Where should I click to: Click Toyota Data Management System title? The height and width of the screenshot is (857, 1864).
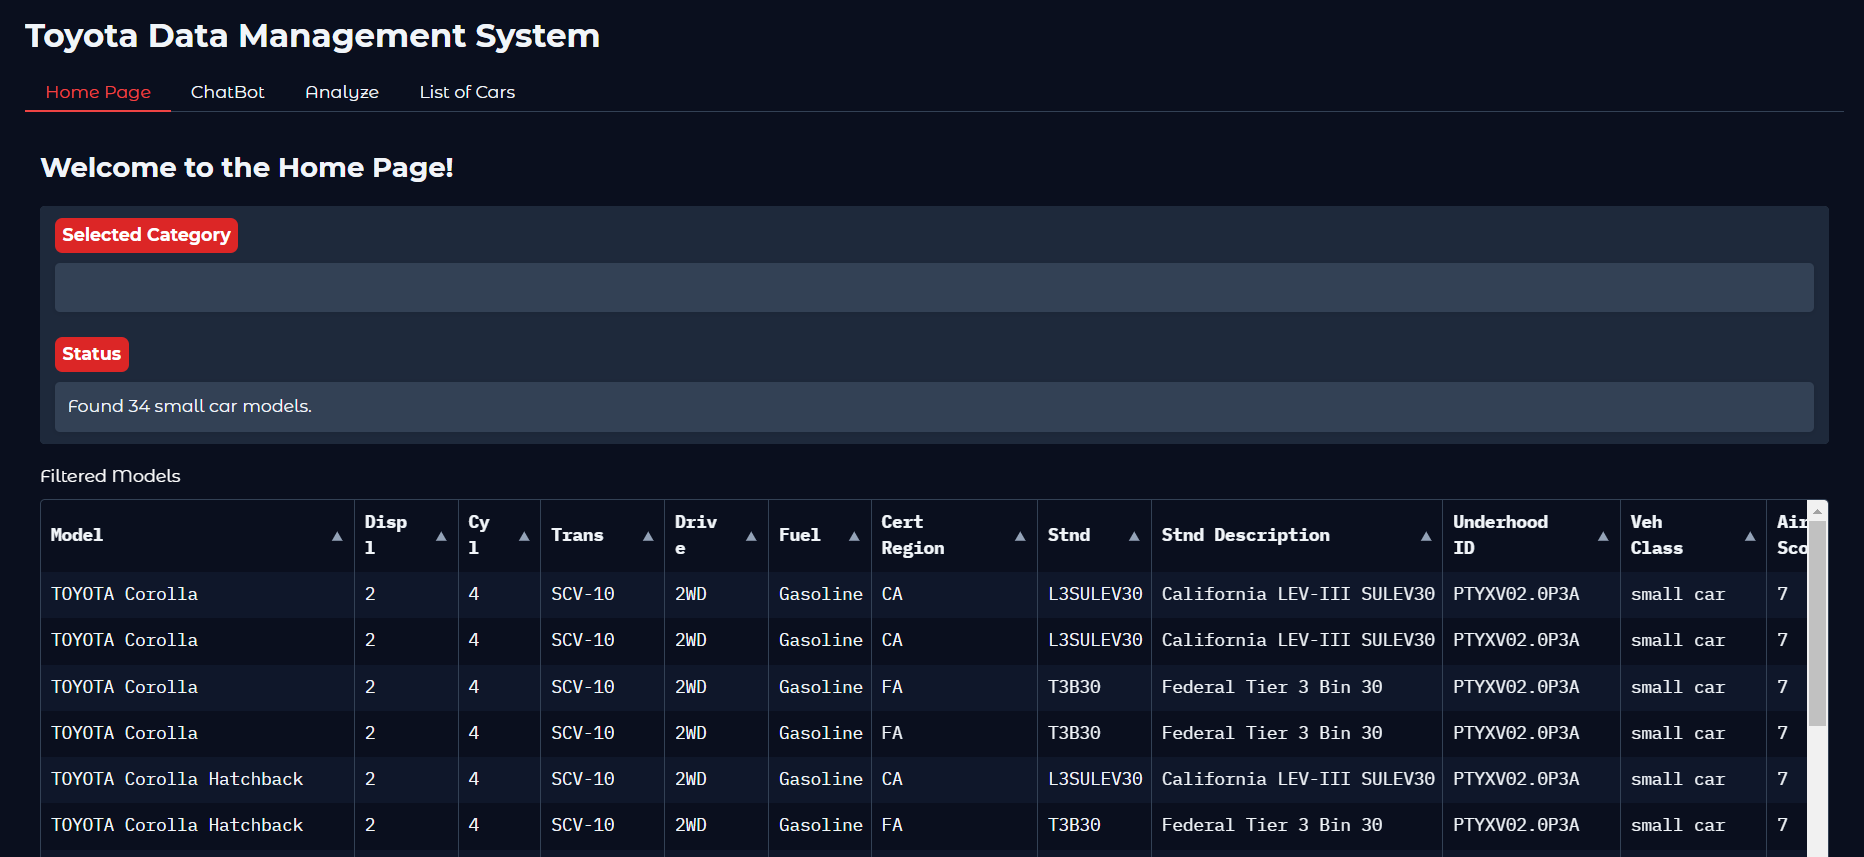tap(312, 36)
